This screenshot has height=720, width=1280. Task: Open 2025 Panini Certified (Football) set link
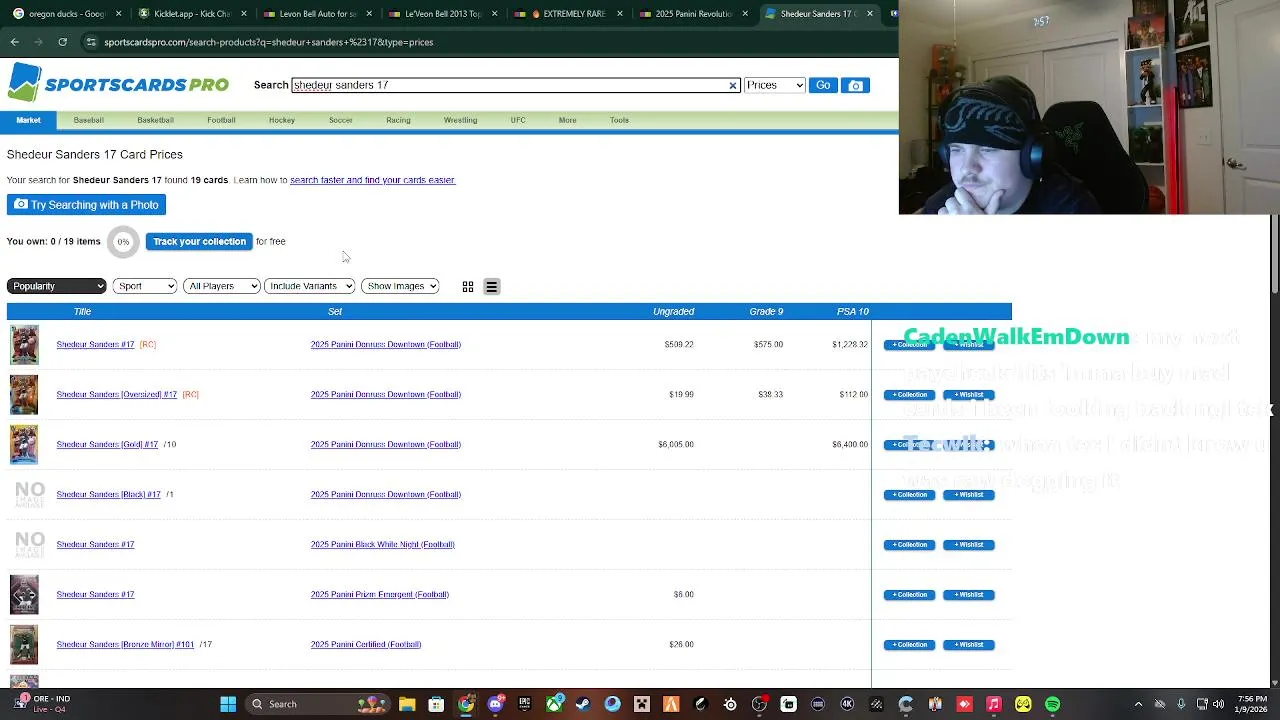coord(366,645)
